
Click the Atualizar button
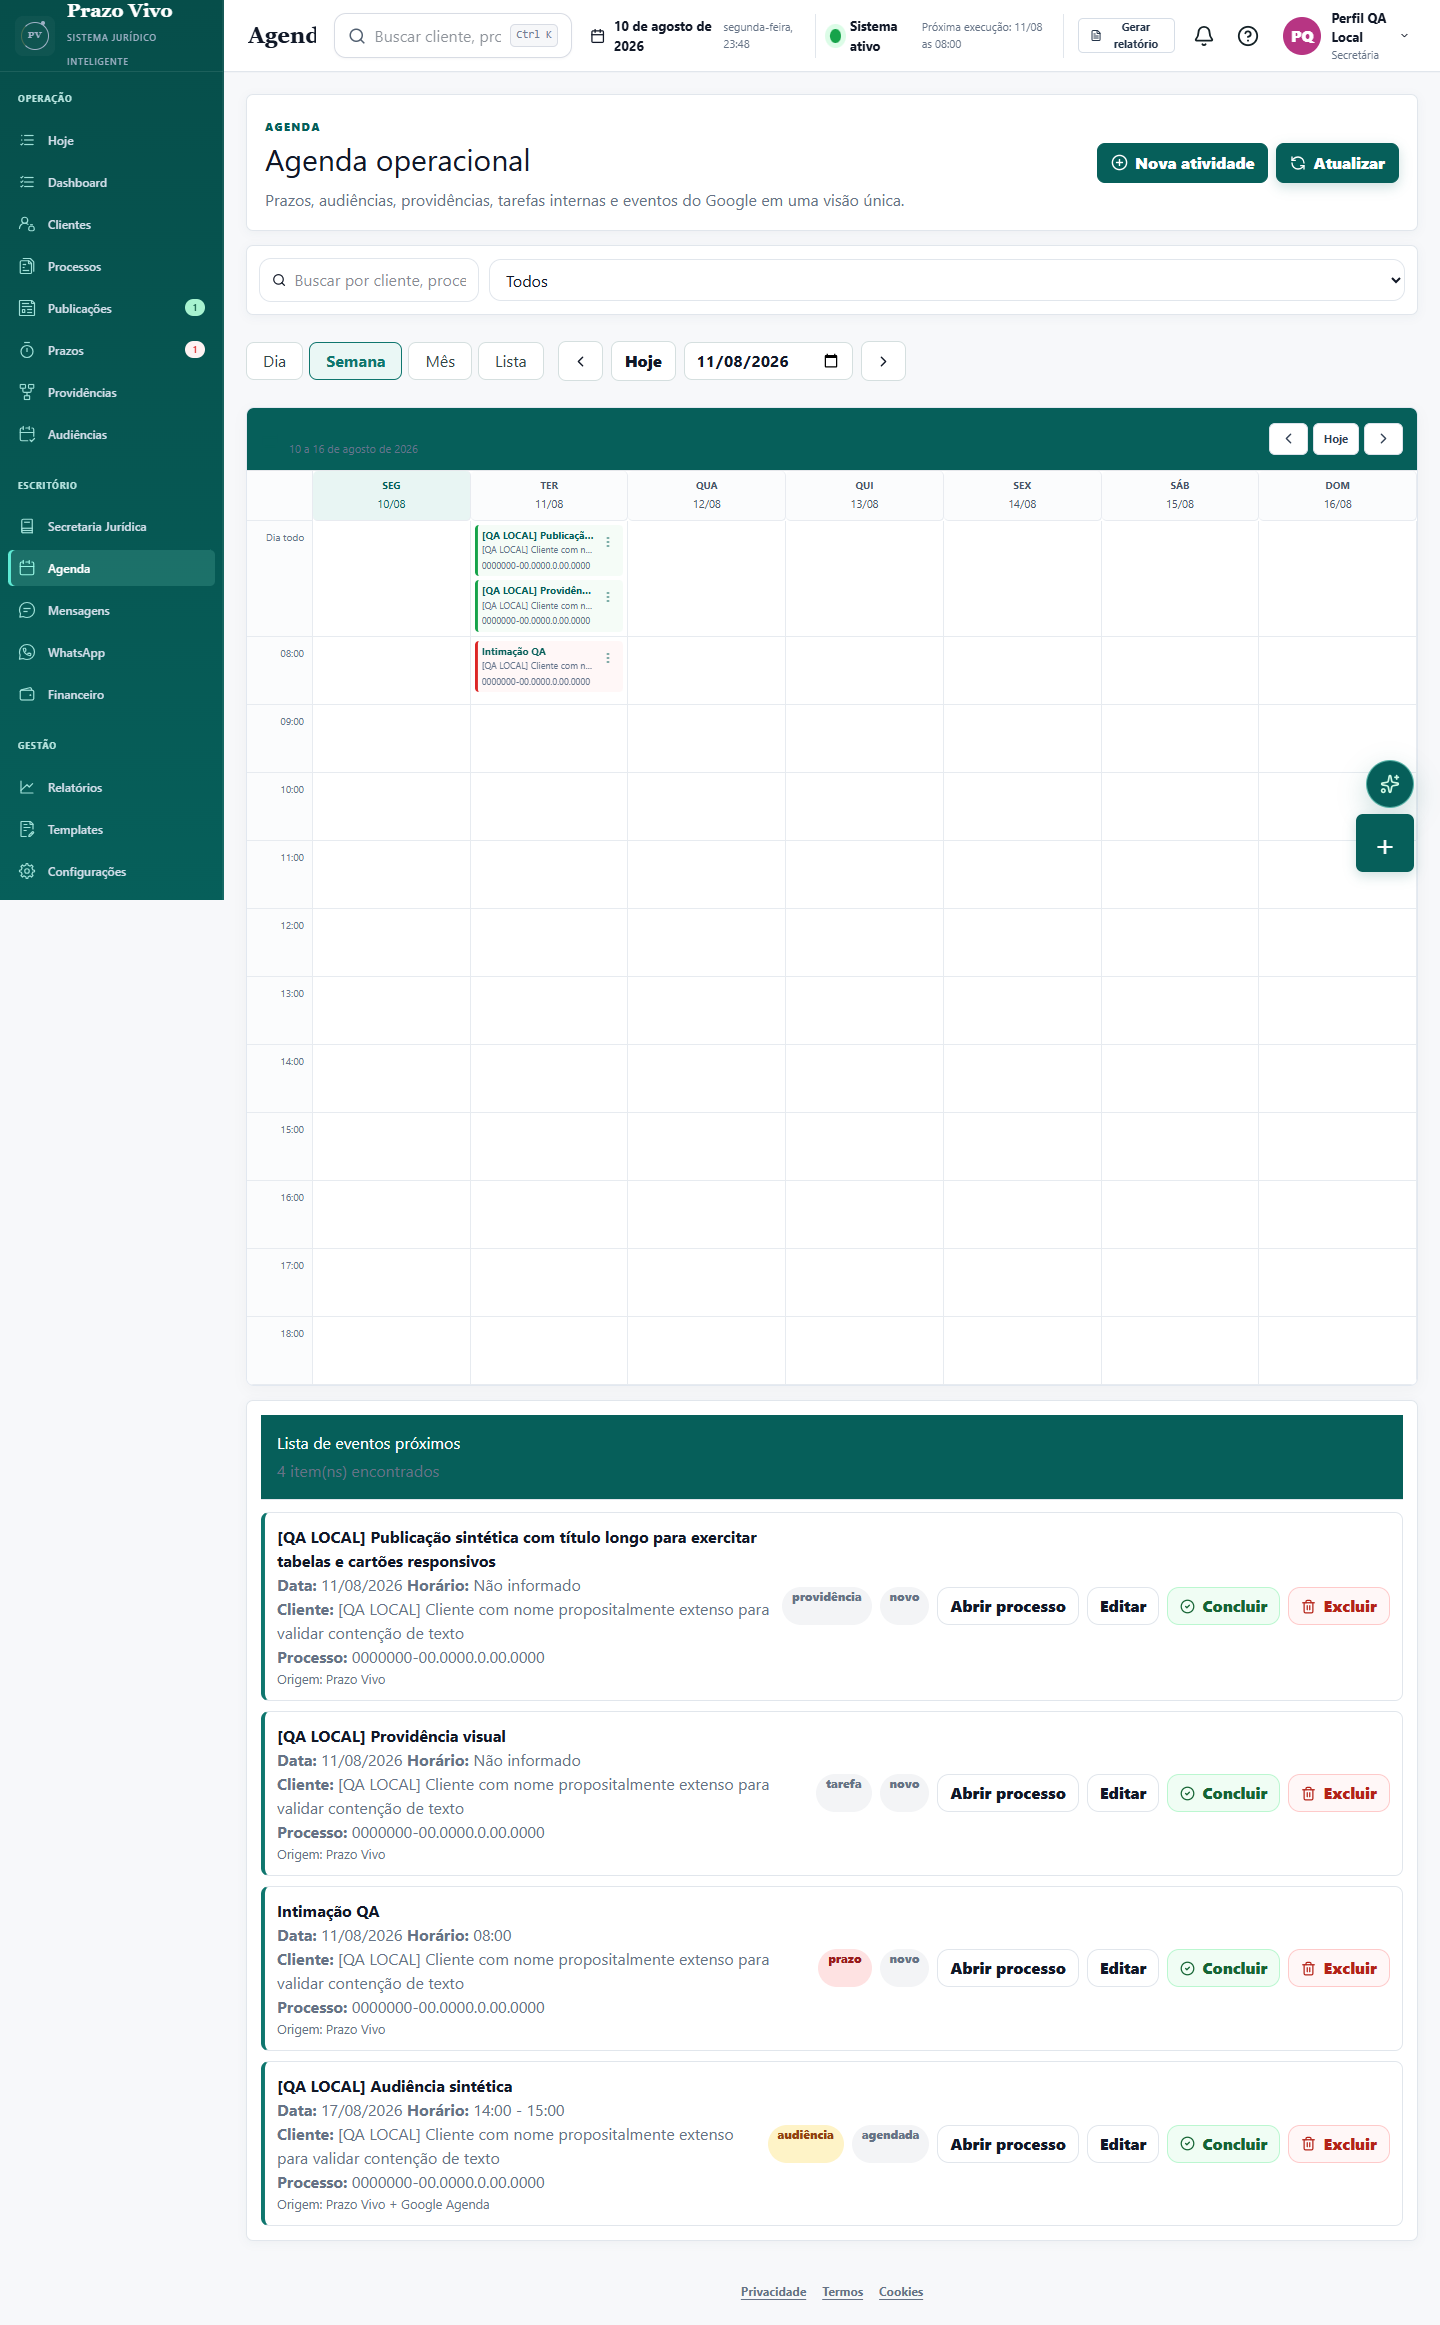(x=1337, y=163)
